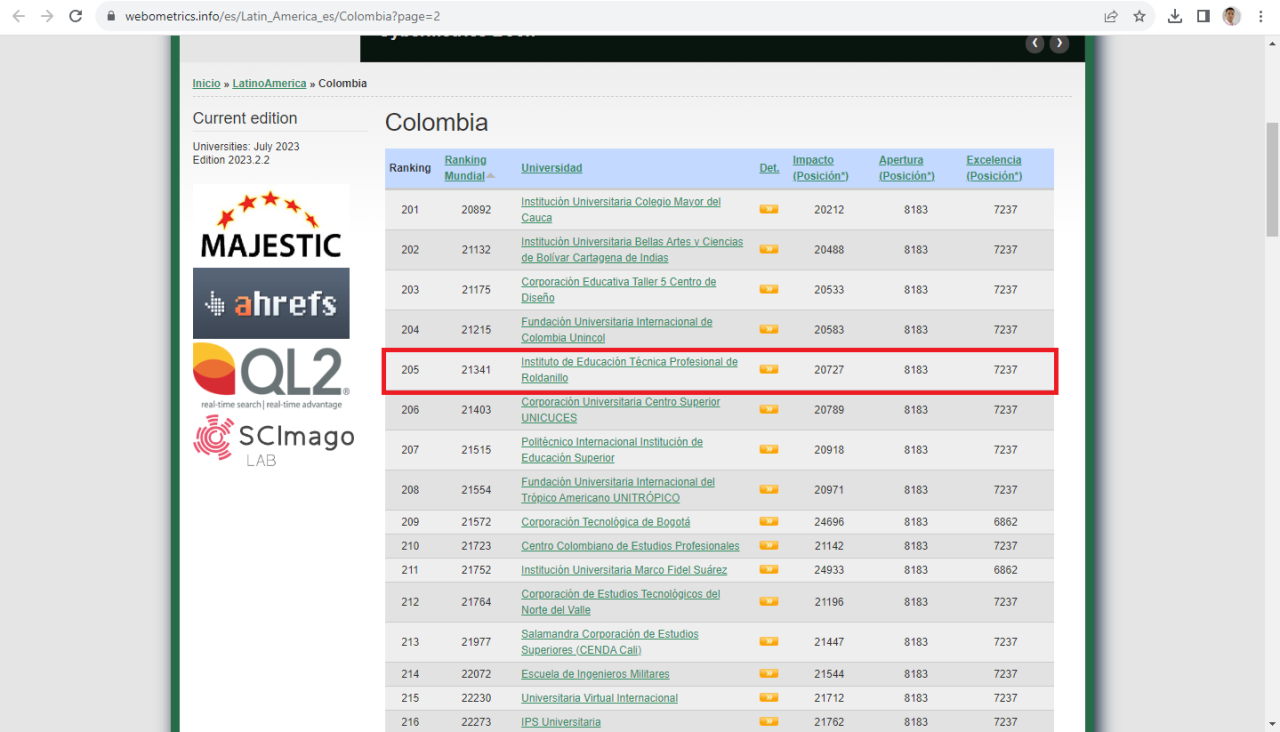1280x732 pixels.
Task: Open Chrome three-dot menu
Action: (x=1259, y=16)
